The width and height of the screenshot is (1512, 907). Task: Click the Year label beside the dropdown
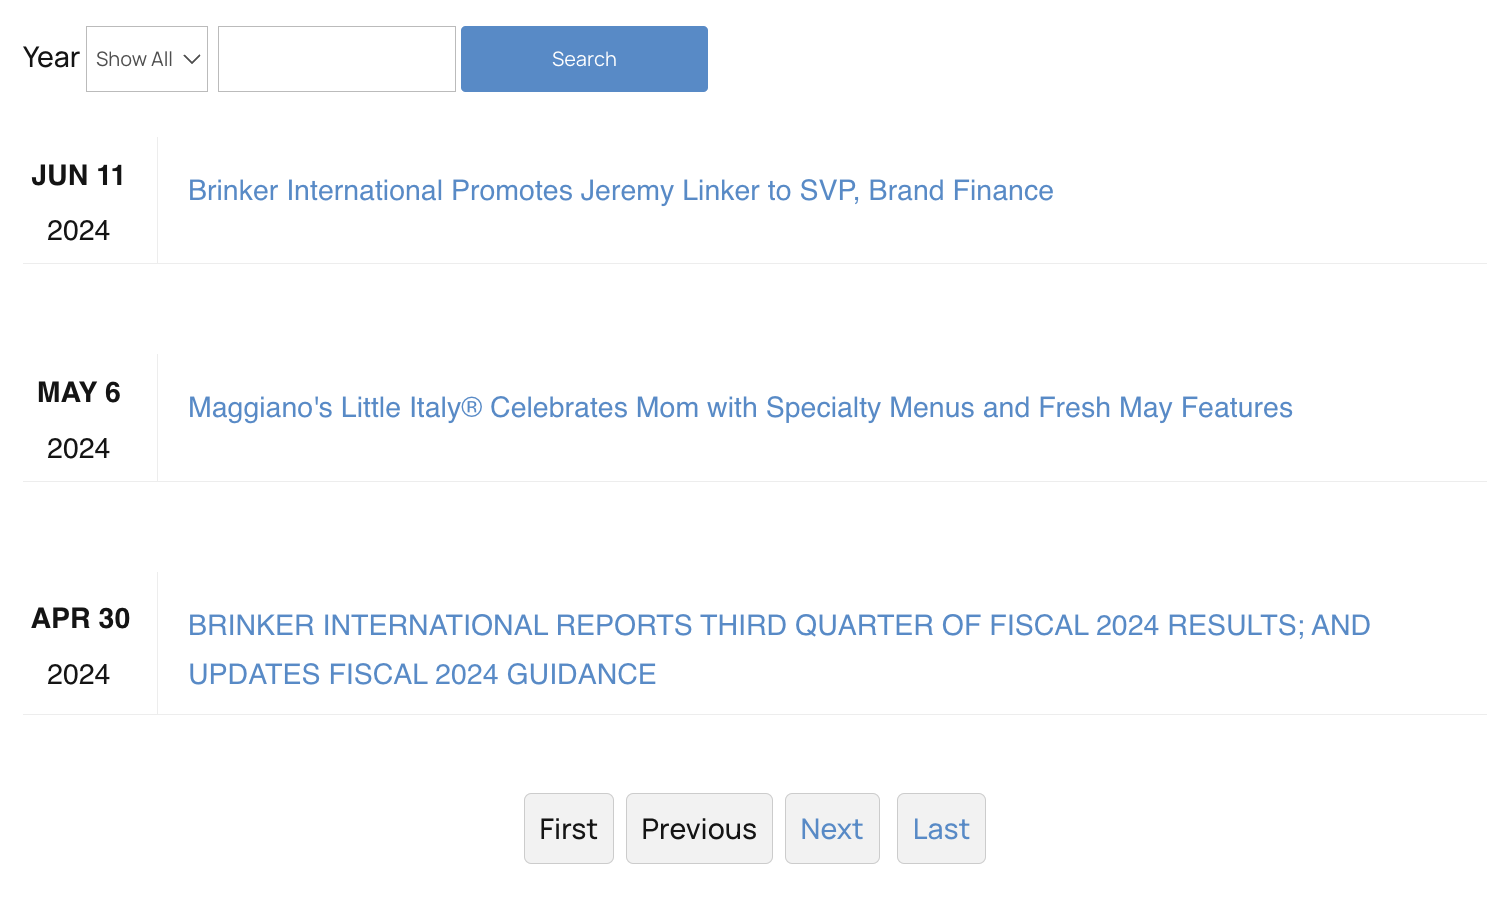click(x=51, y=58)
